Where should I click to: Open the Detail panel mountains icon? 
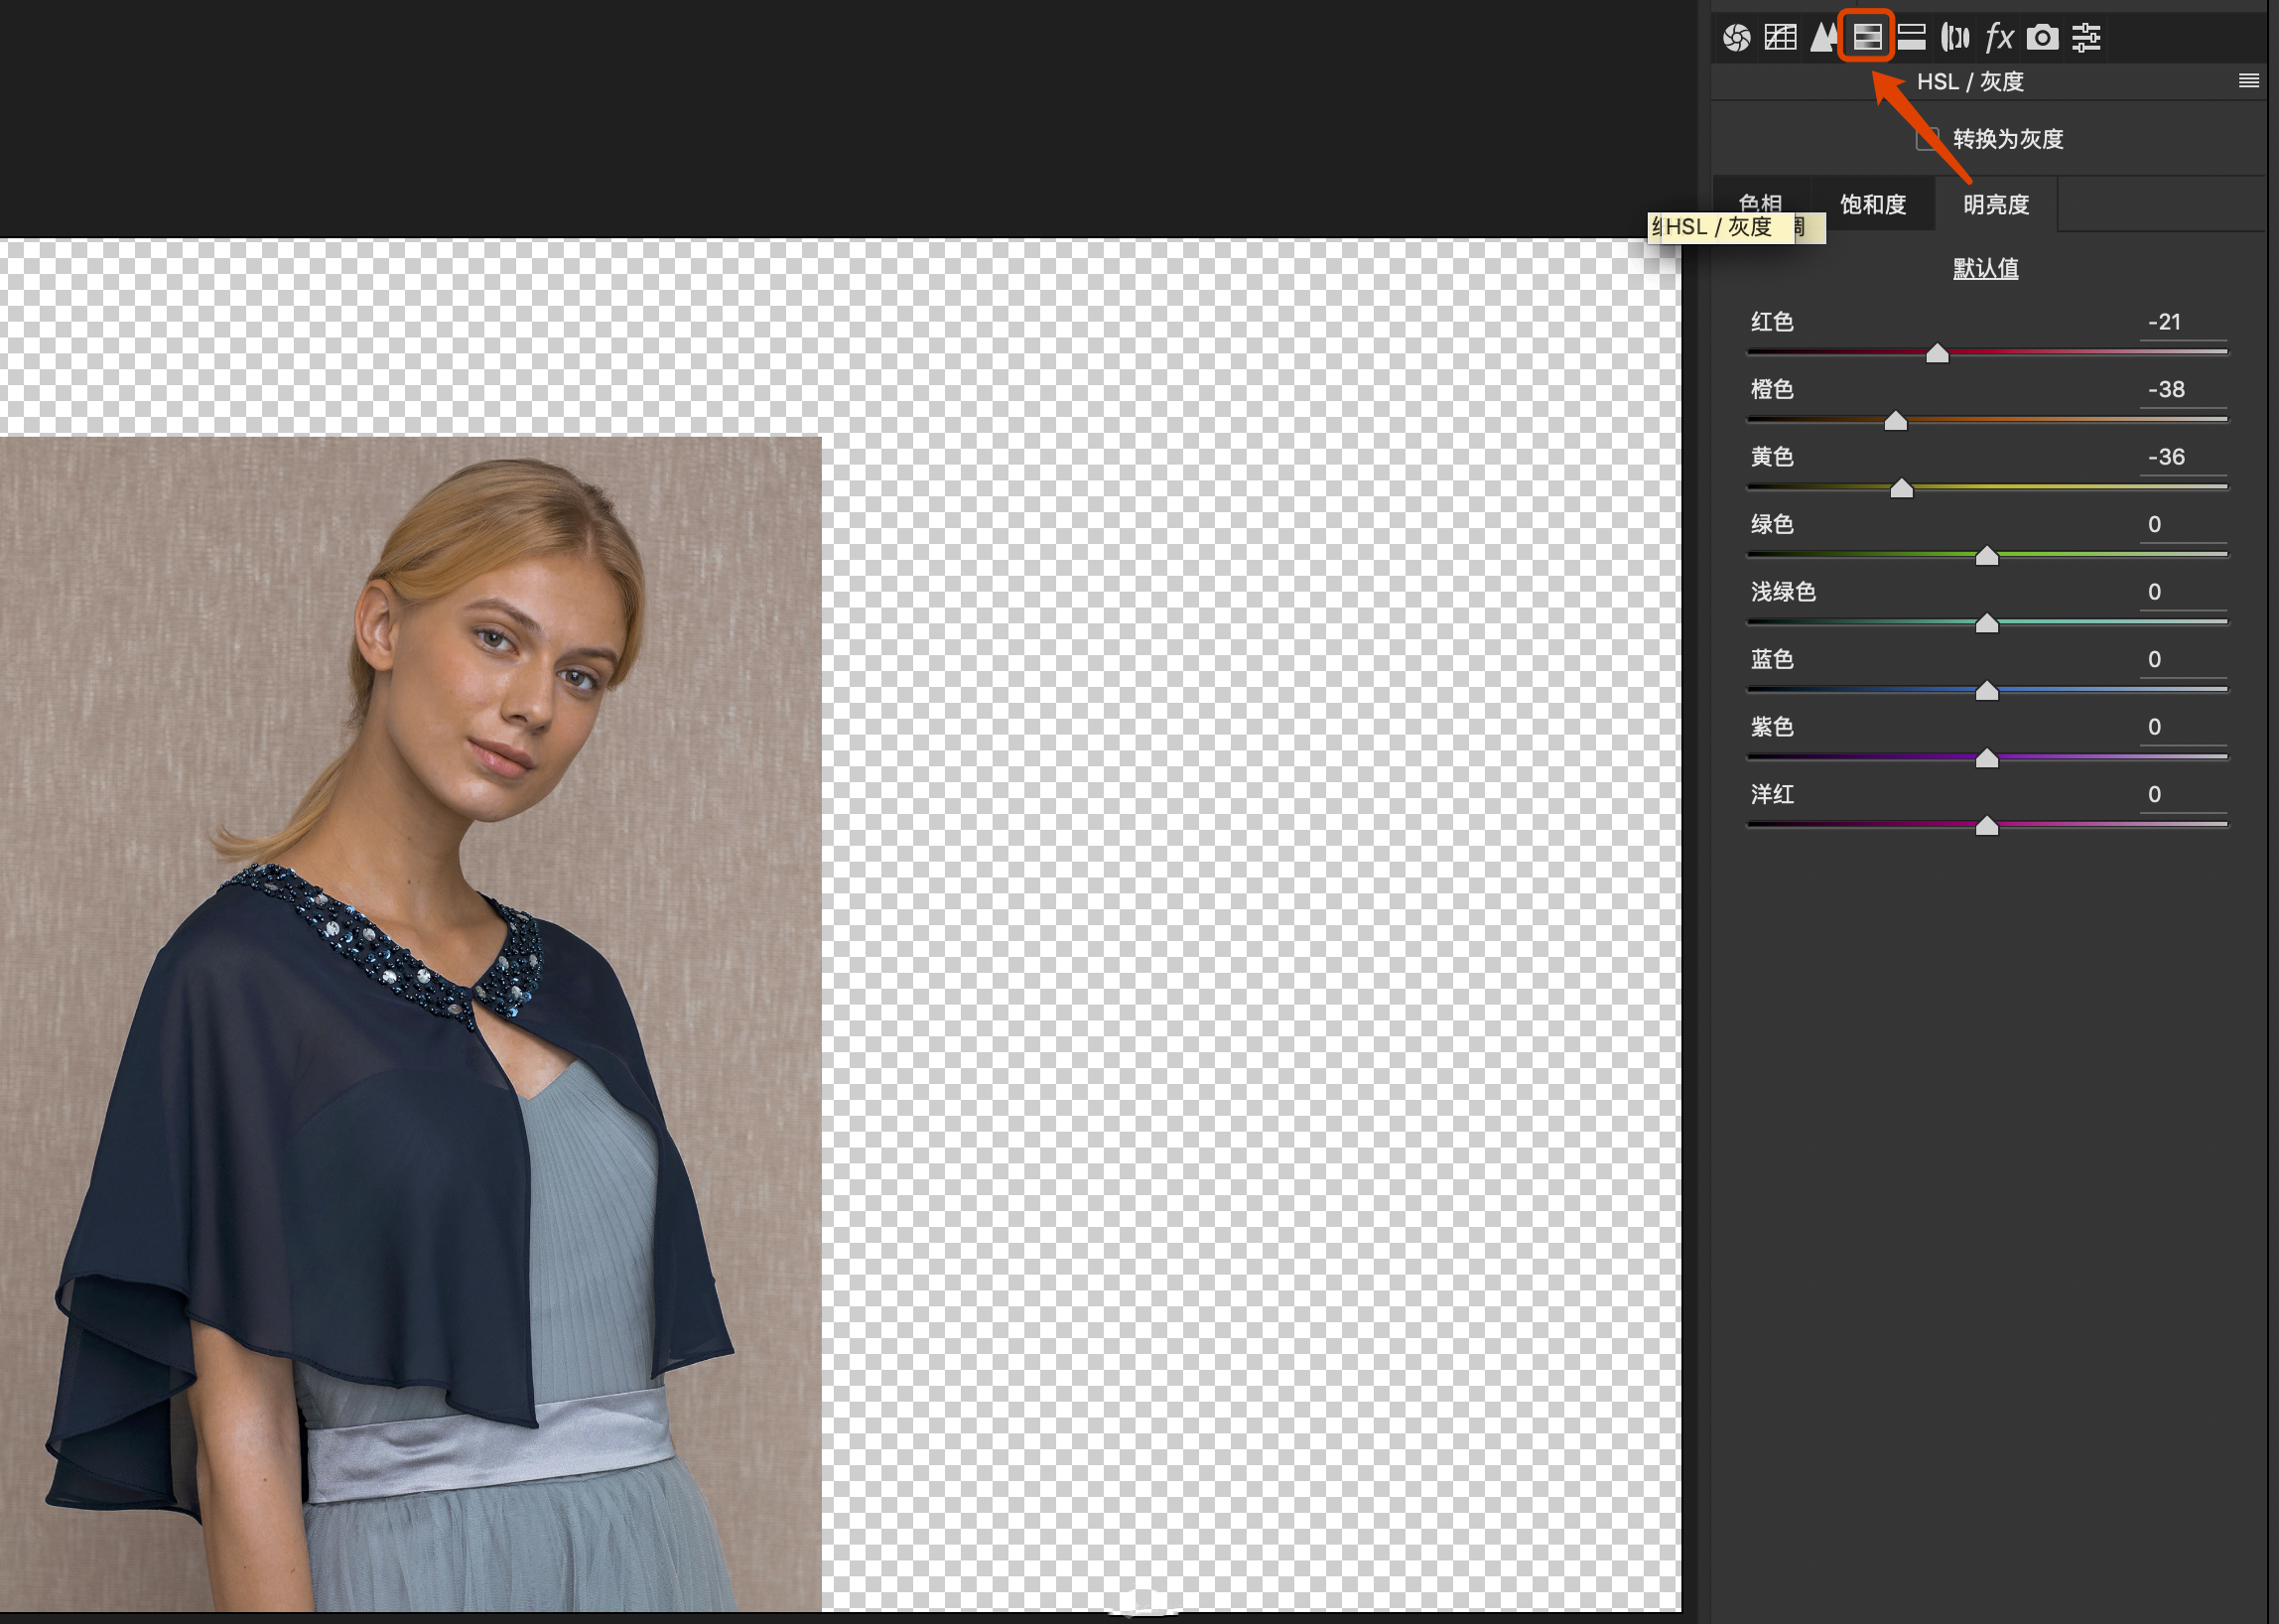tap(1824, 38)
